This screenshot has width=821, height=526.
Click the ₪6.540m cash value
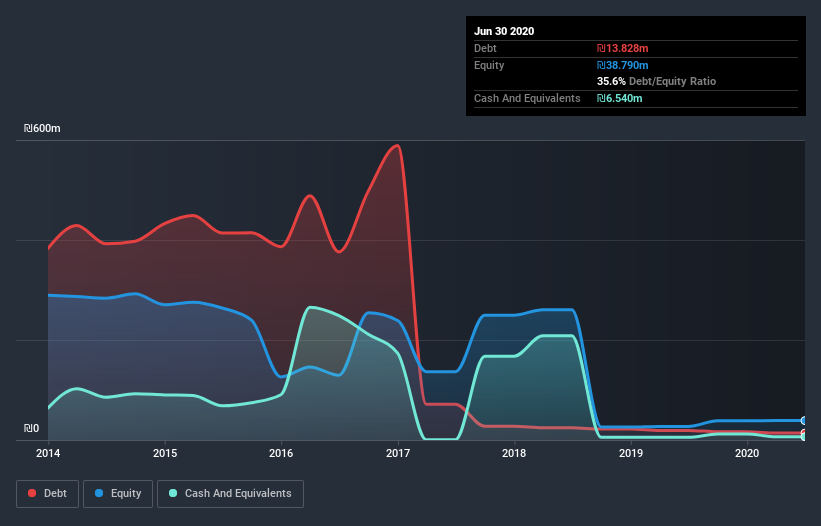click(619, 98)
